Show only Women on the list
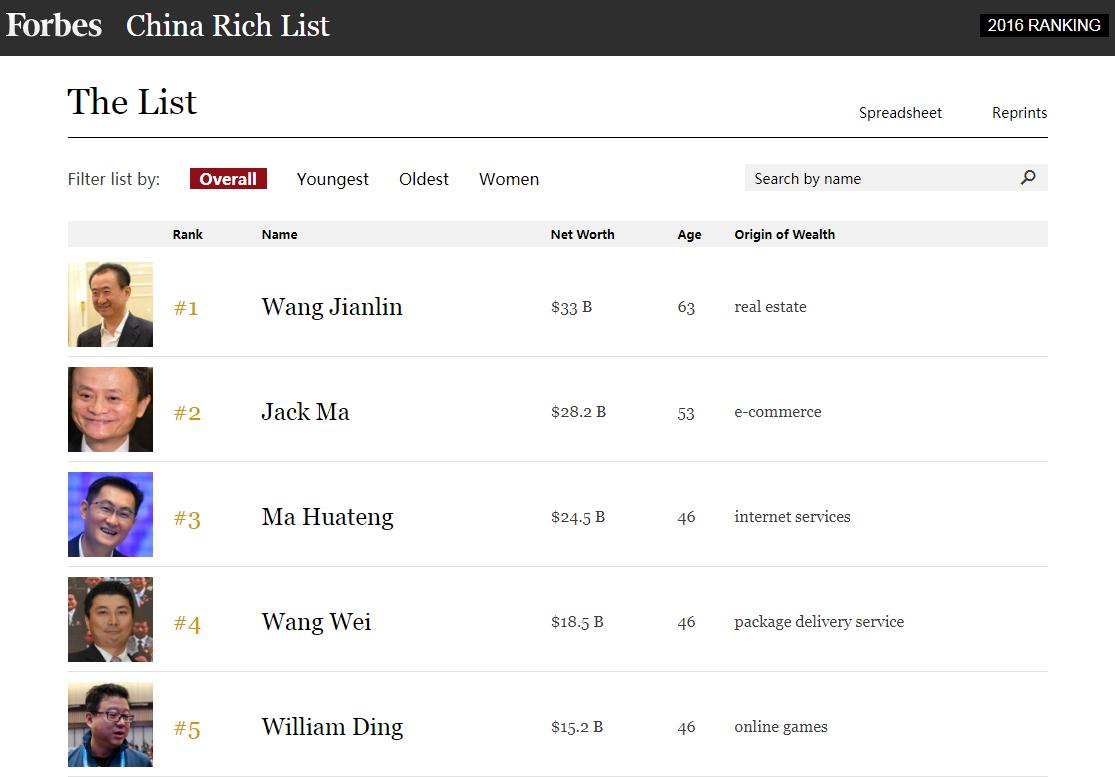1115x777 pixels. pyautogui.click(x=509, y=179)
